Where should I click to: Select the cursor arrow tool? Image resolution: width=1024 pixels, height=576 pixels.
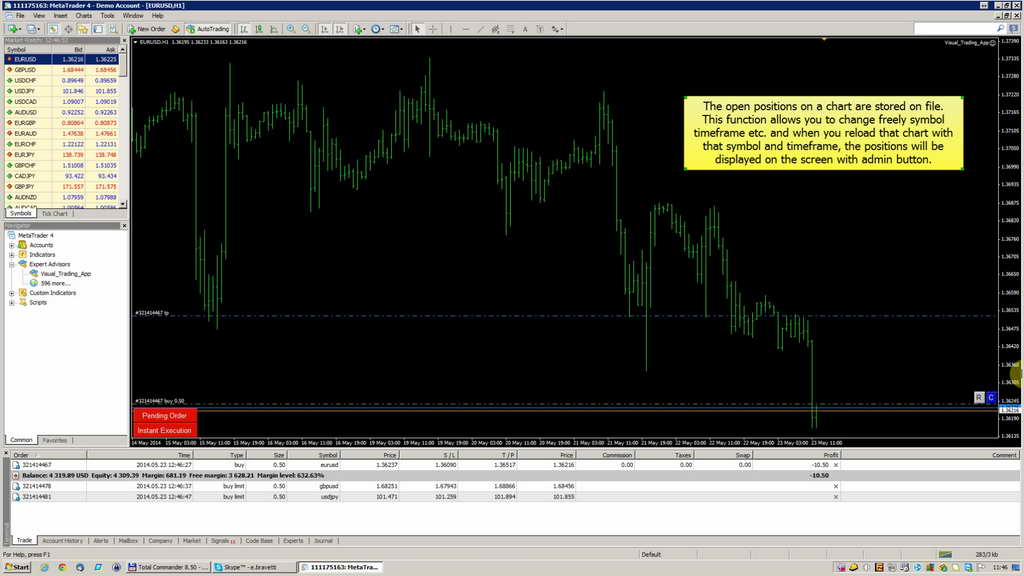click(417, 29)
